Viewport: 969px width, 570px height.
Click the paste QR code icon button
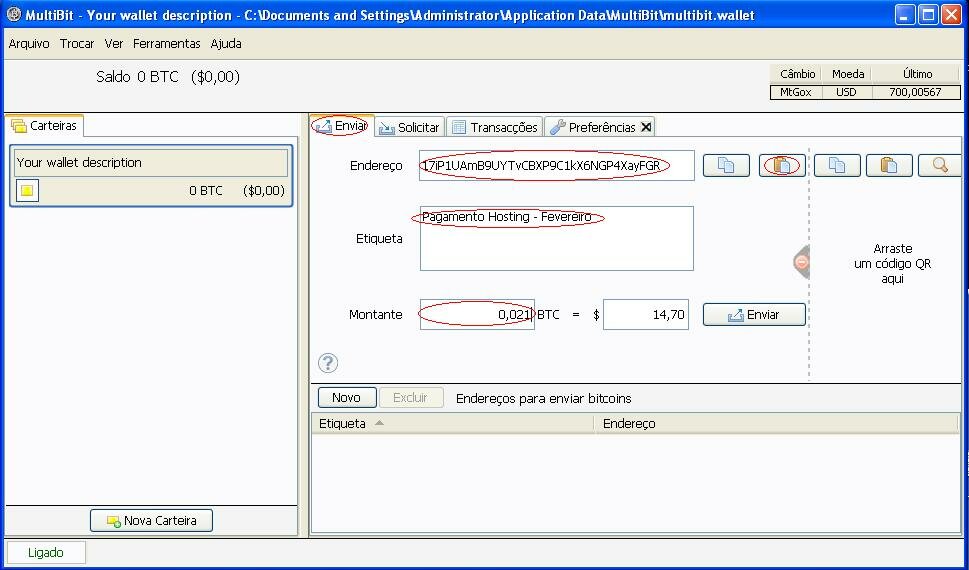[x=889, y=165]
